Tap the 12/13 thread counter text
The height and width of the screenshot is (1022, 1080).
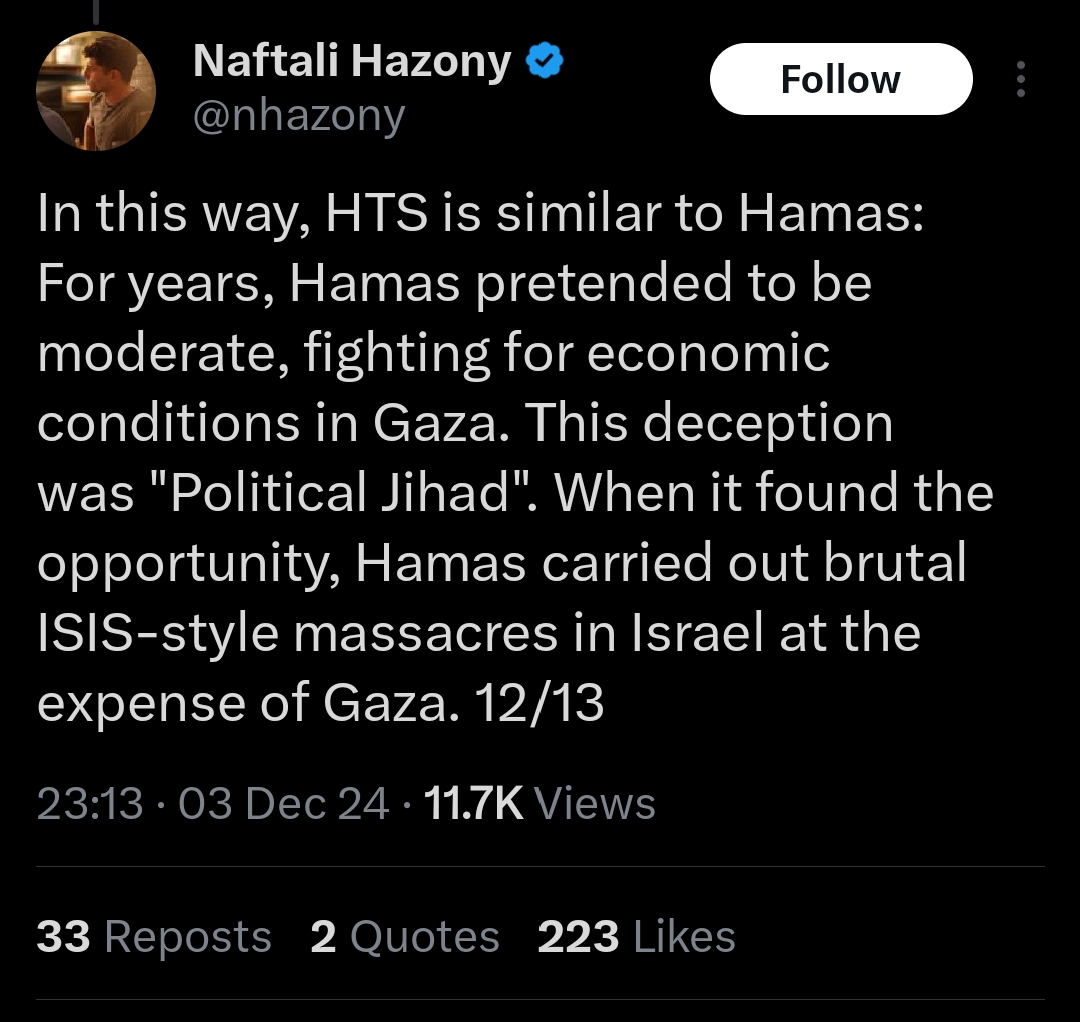click(540, 703)
